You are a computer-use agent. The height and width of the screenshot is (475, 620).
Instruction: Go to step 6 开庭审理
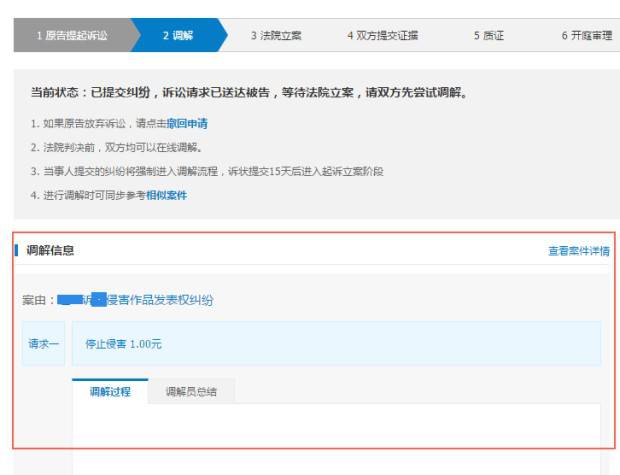[587, 36]
